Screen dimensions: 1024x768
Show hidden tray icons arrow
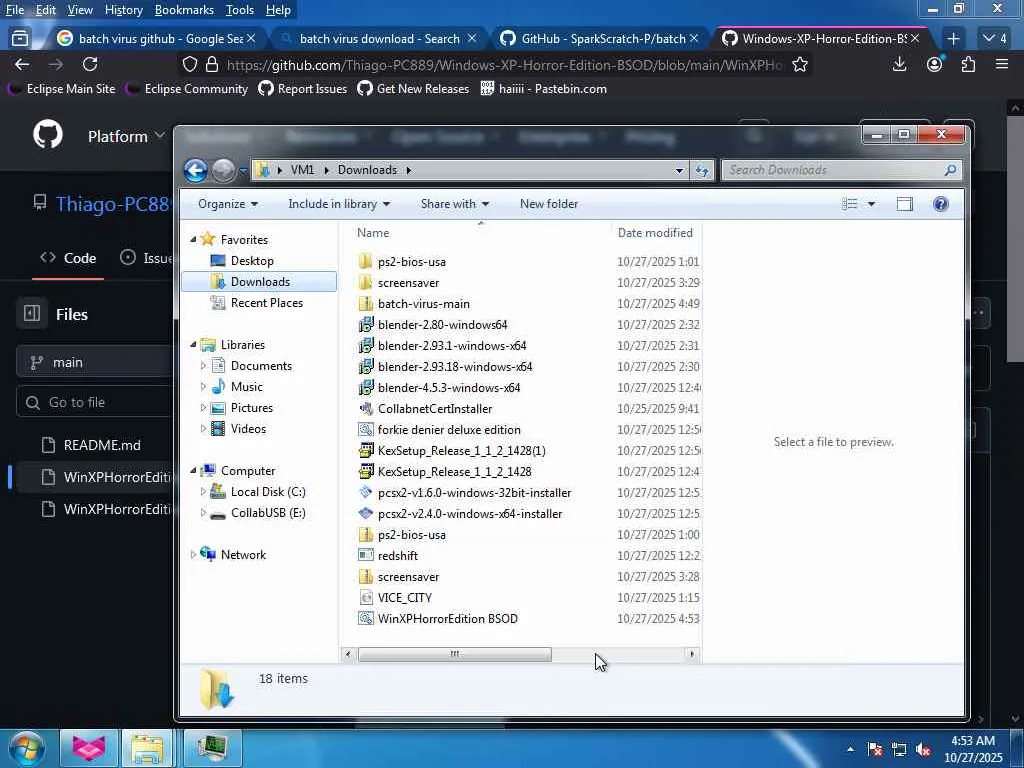(x=850, y=749)
